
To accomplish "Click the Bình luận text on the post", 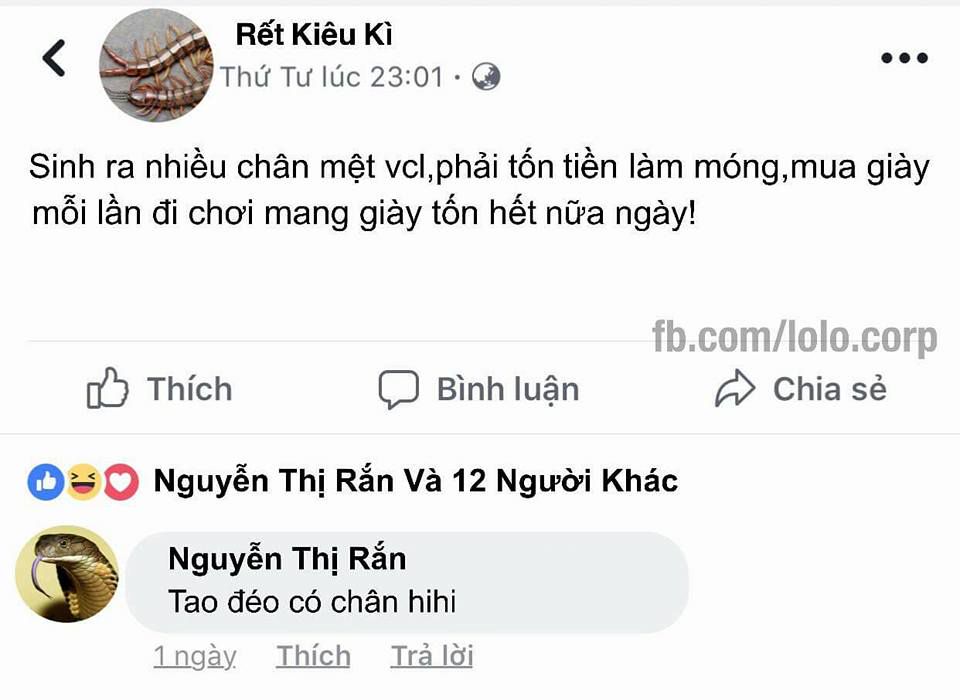I will (508, 391).
